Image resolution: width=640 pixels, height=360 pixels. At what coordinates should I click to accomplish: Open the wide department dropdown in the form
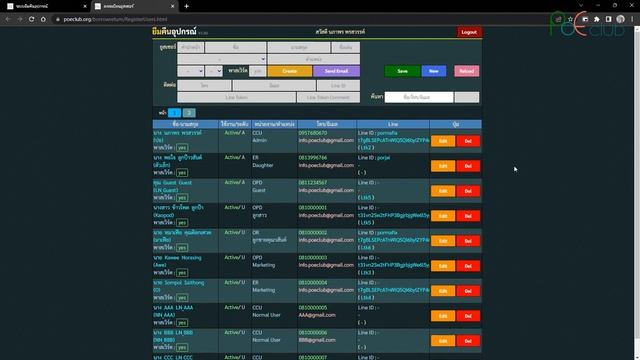pyautogui.click(x=222, y=59)
